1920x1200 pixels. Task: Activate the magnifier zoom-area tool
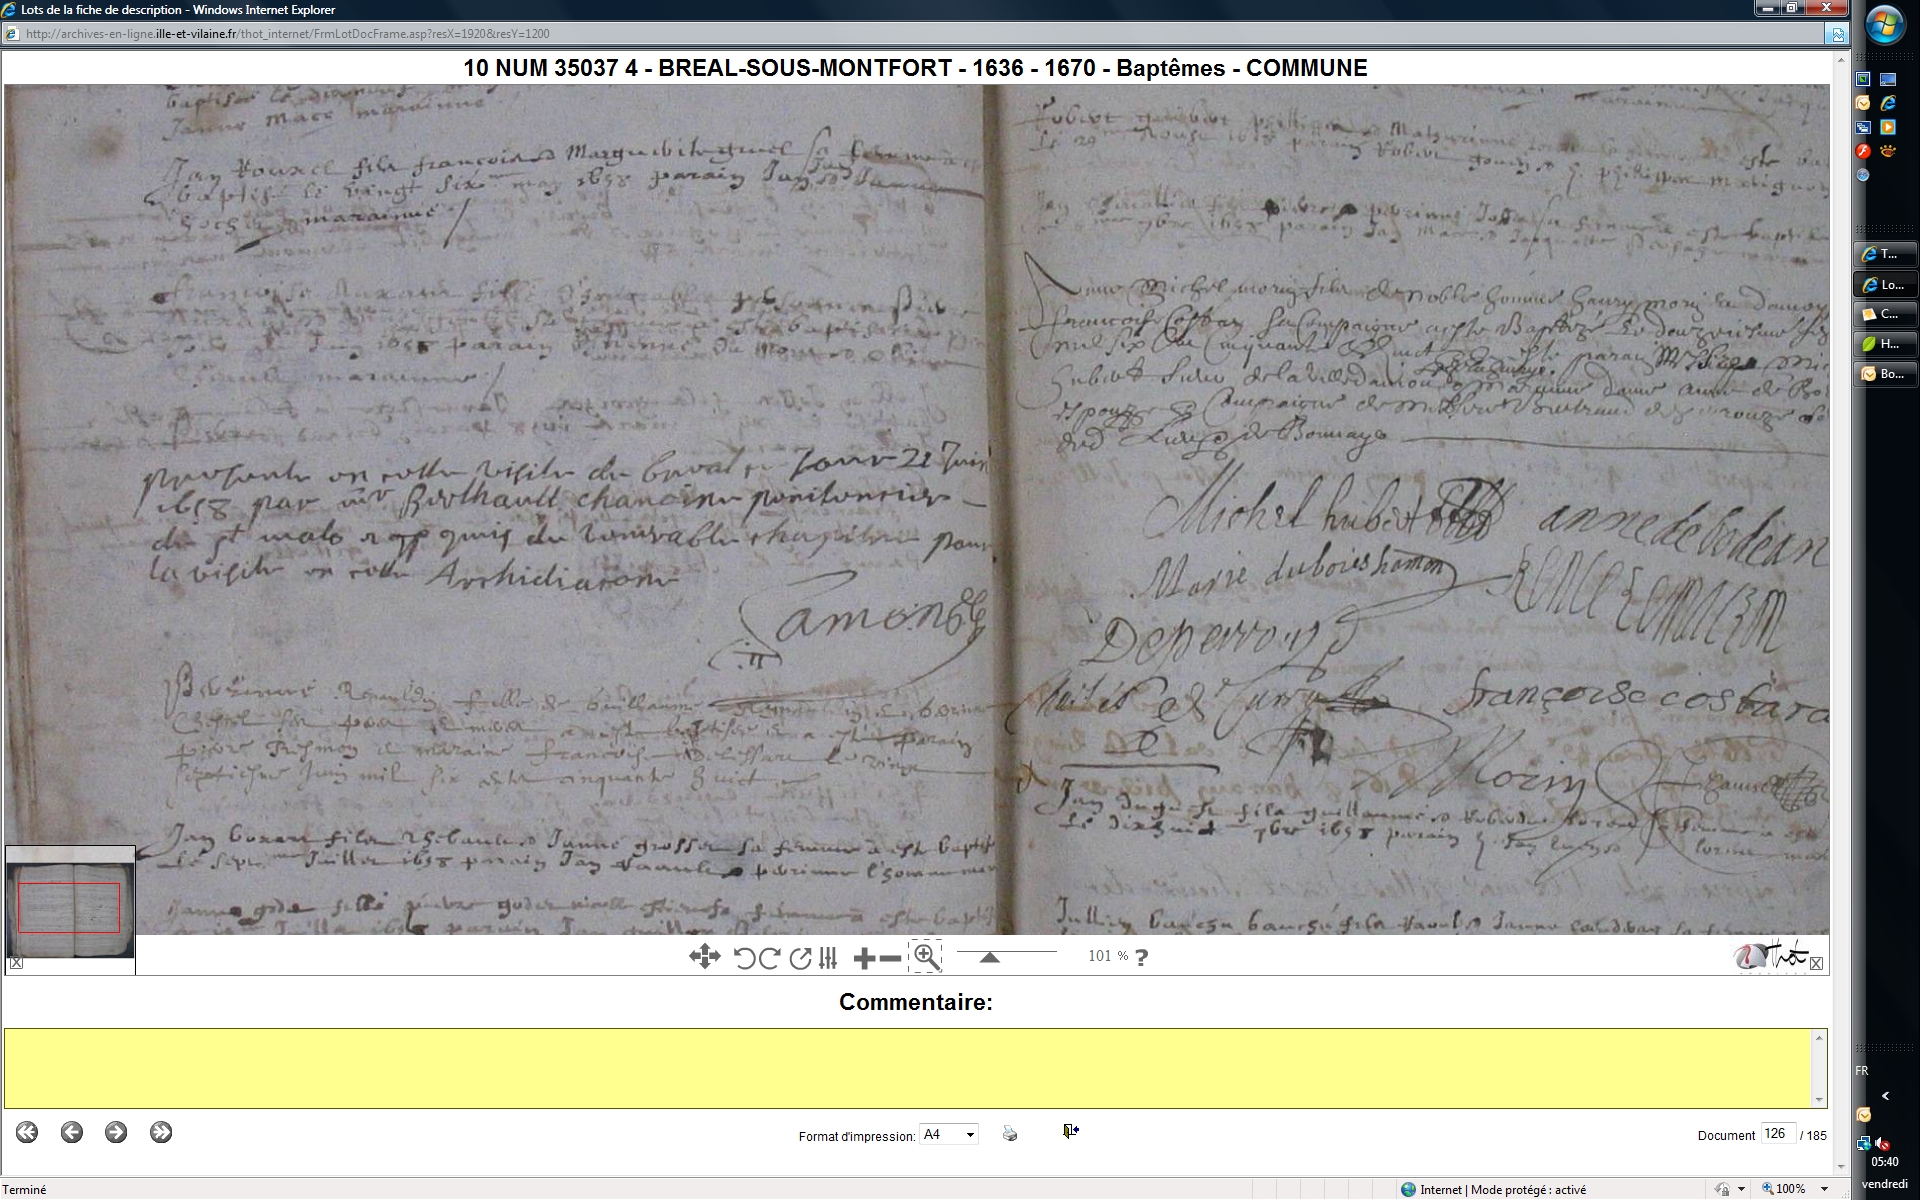(x=926, y=957)
